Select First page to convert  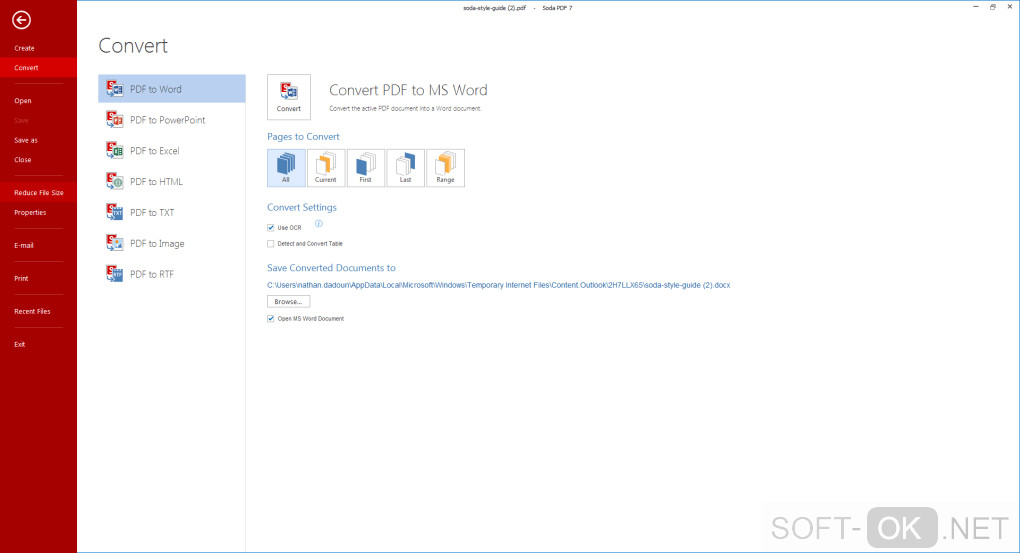coord(366,168)
